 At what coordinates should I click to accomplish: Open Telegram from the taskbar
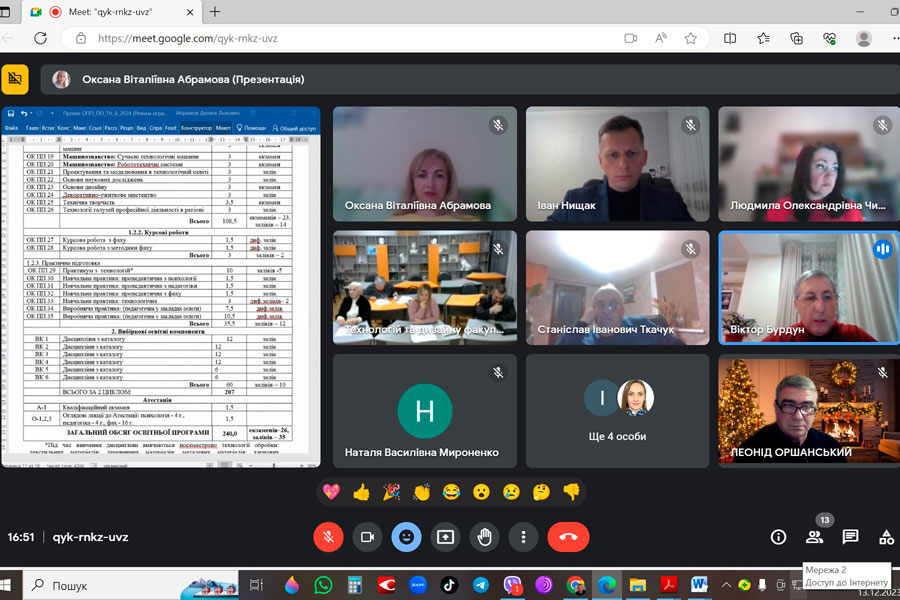[x=480, y=586]
